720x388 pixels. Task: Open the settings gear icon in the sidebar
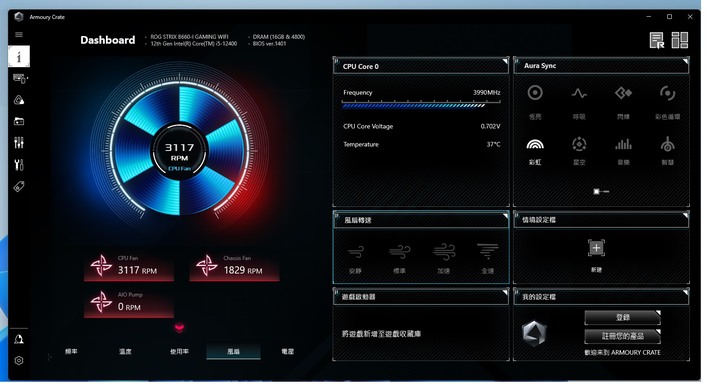point(19,361)
